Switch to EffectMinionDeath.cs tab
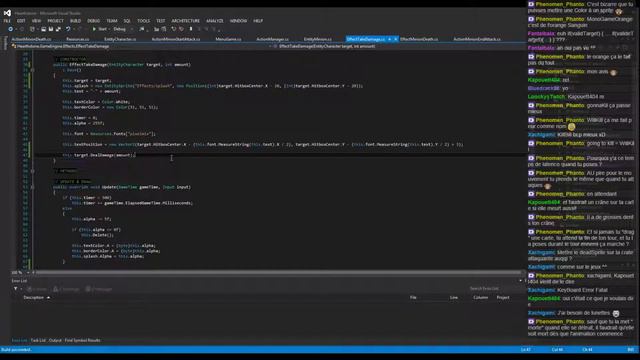 coord(419,39)
